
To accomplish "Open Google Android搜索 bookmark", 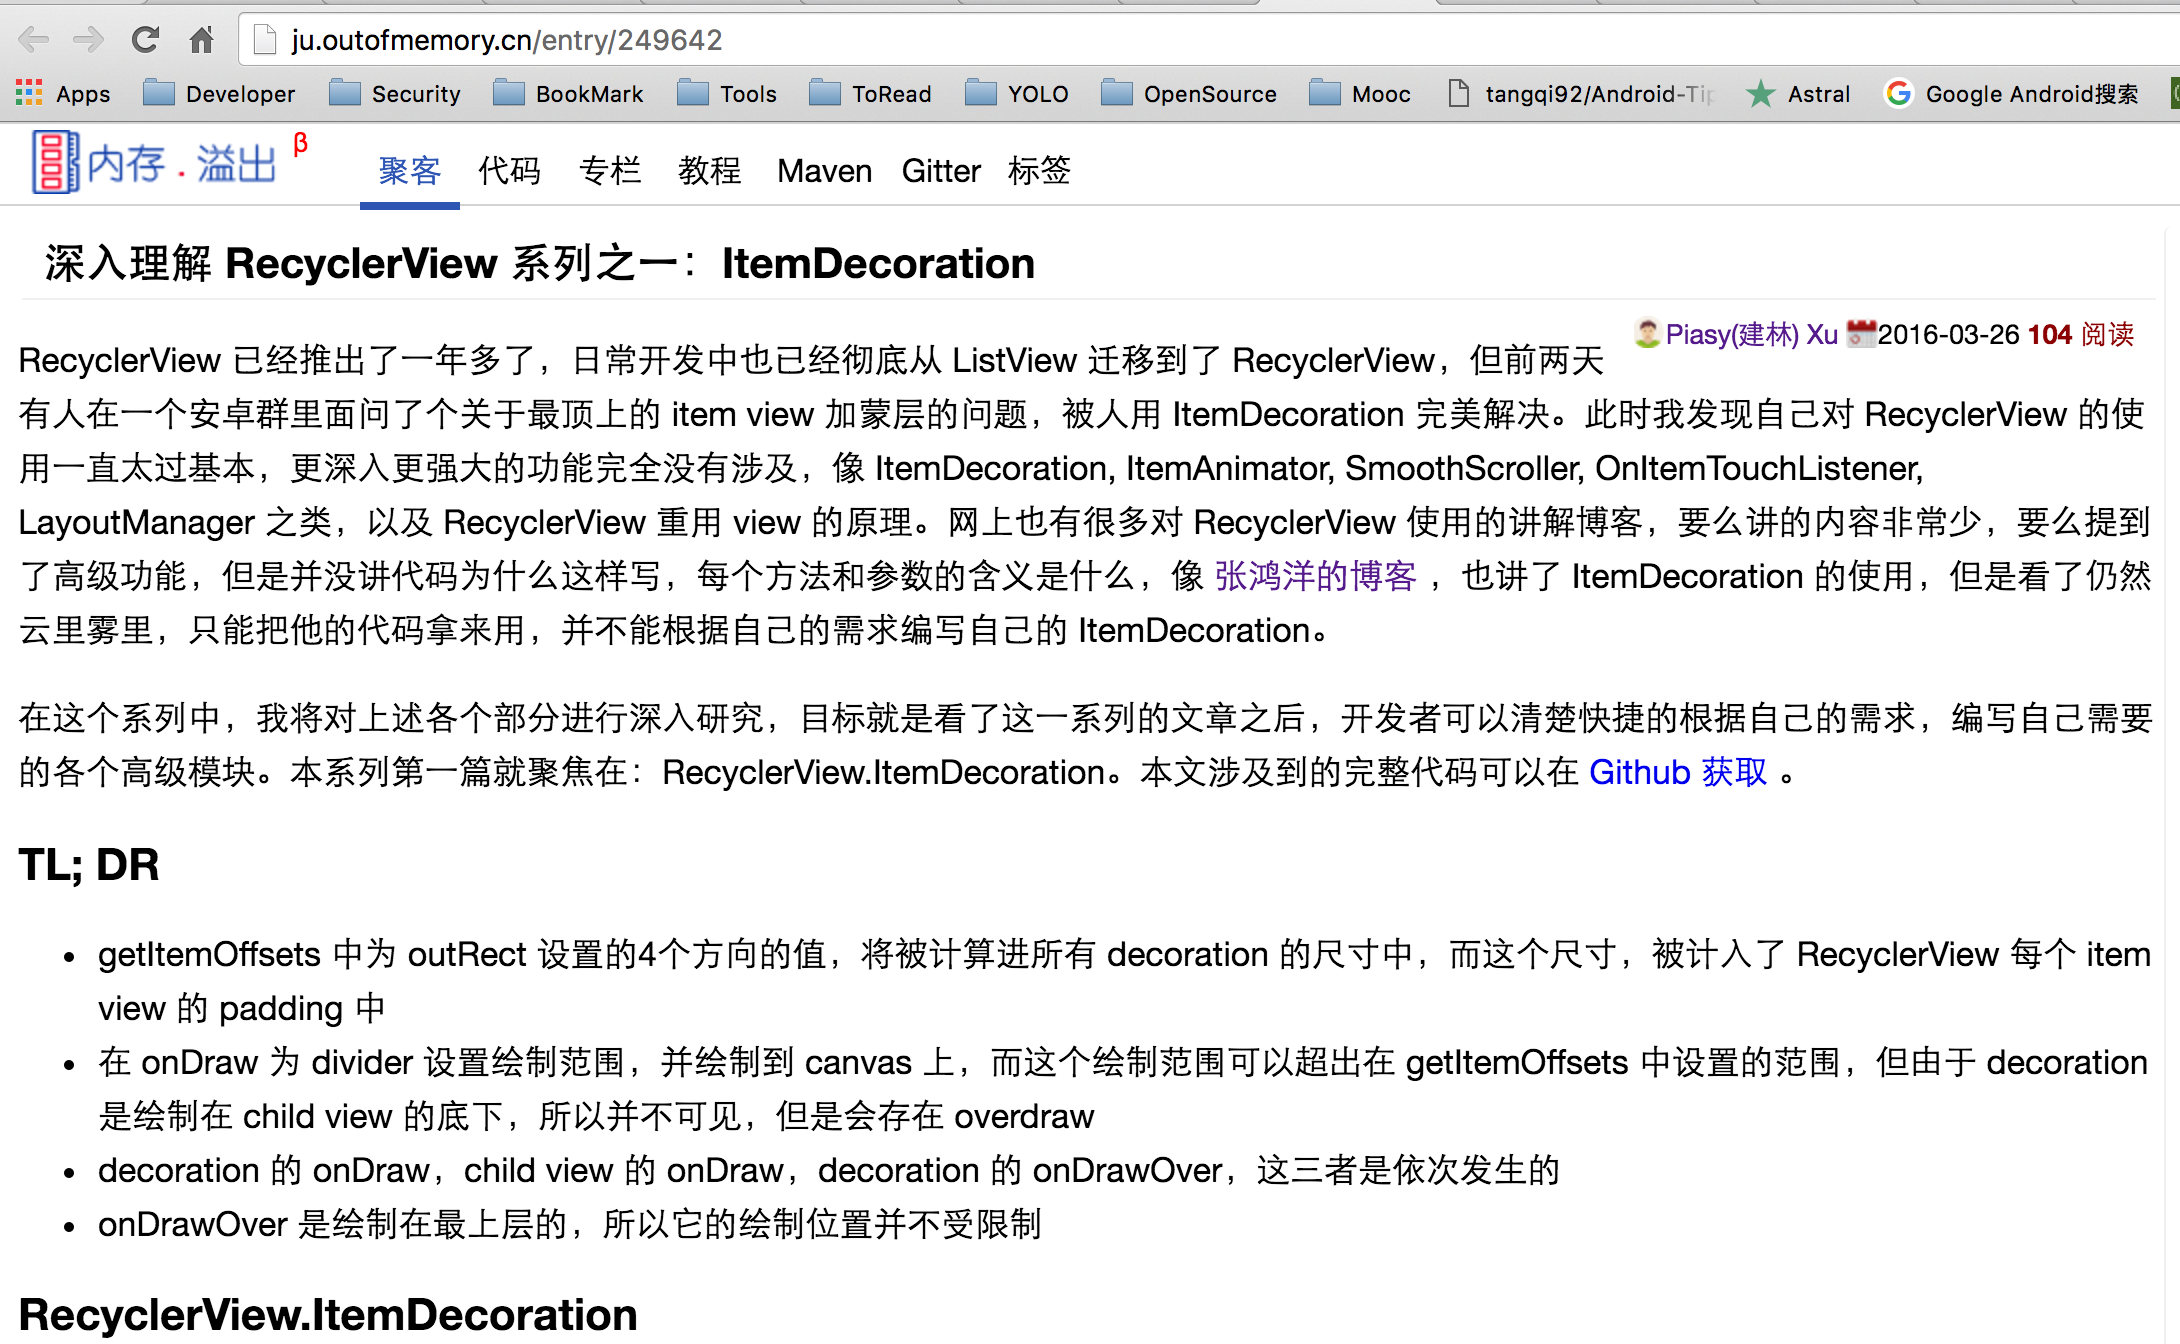I will click(2012, 94).
